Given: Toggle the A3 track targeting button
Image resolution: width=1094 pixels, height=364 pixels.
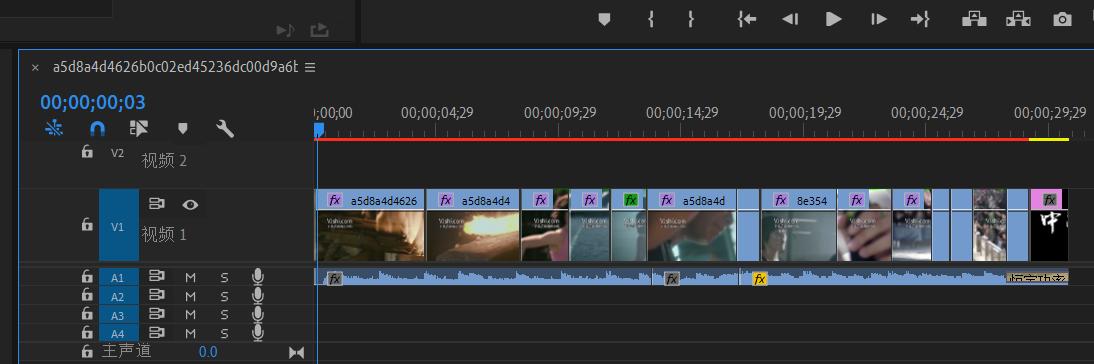Looking at the screenshot, I should click(x=119, y=315).
